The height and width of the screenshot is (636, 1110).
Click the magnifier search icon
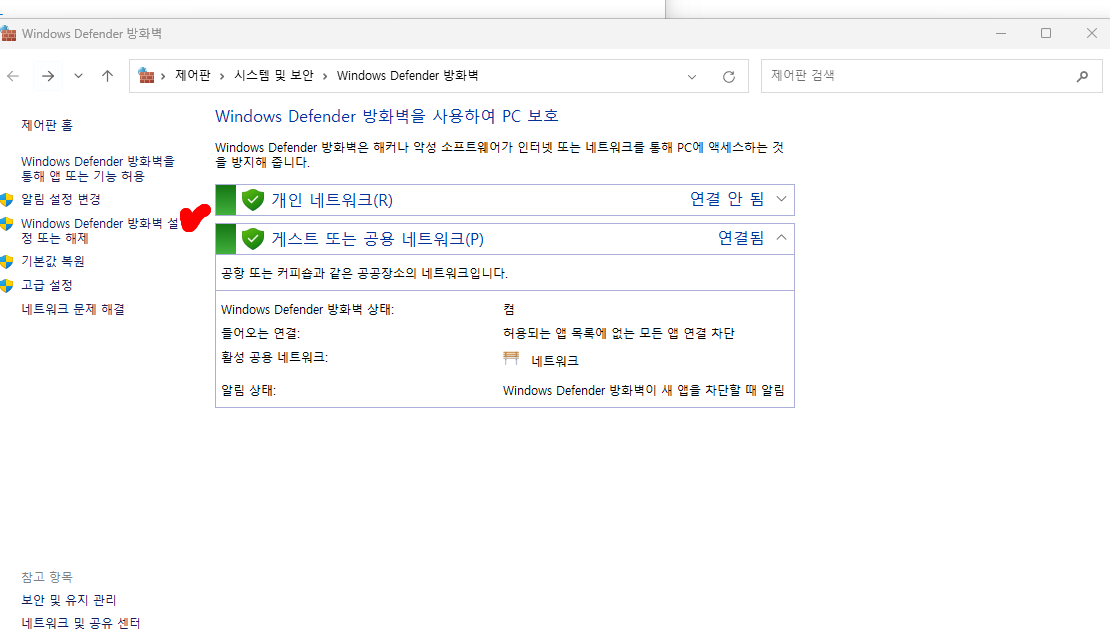1082,76
